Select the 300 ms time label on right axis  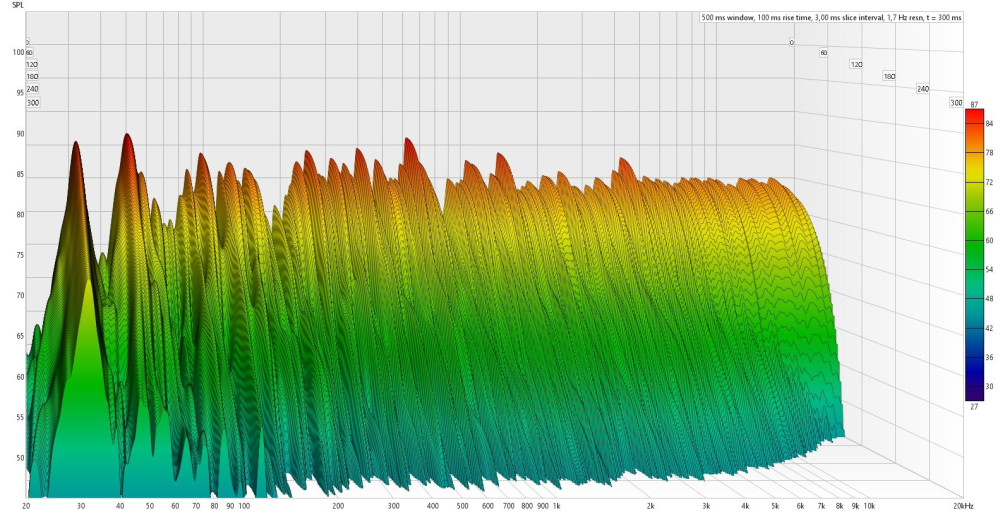click(x=956, y=103)
